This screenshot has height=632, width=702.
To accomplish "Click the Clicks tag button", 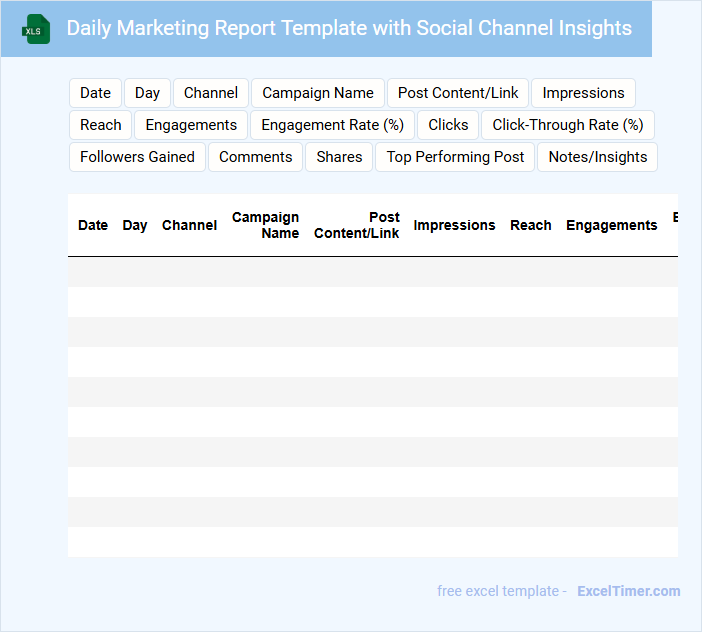I will (x=448, y=125).
